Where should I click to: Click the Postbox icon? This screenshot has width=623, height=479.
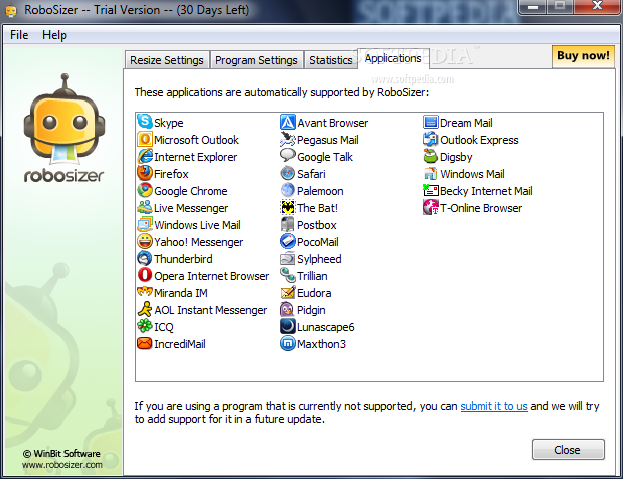(288, 224)
